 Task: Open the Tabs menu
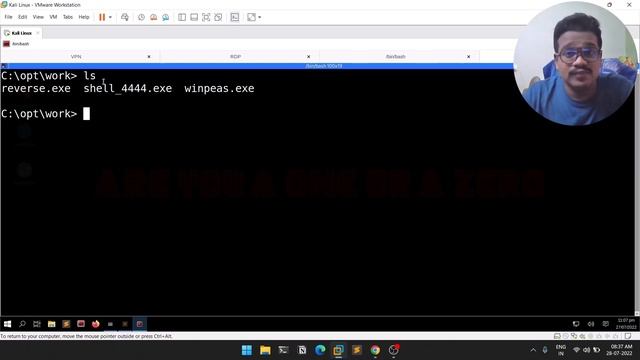[x=68, y=17]
